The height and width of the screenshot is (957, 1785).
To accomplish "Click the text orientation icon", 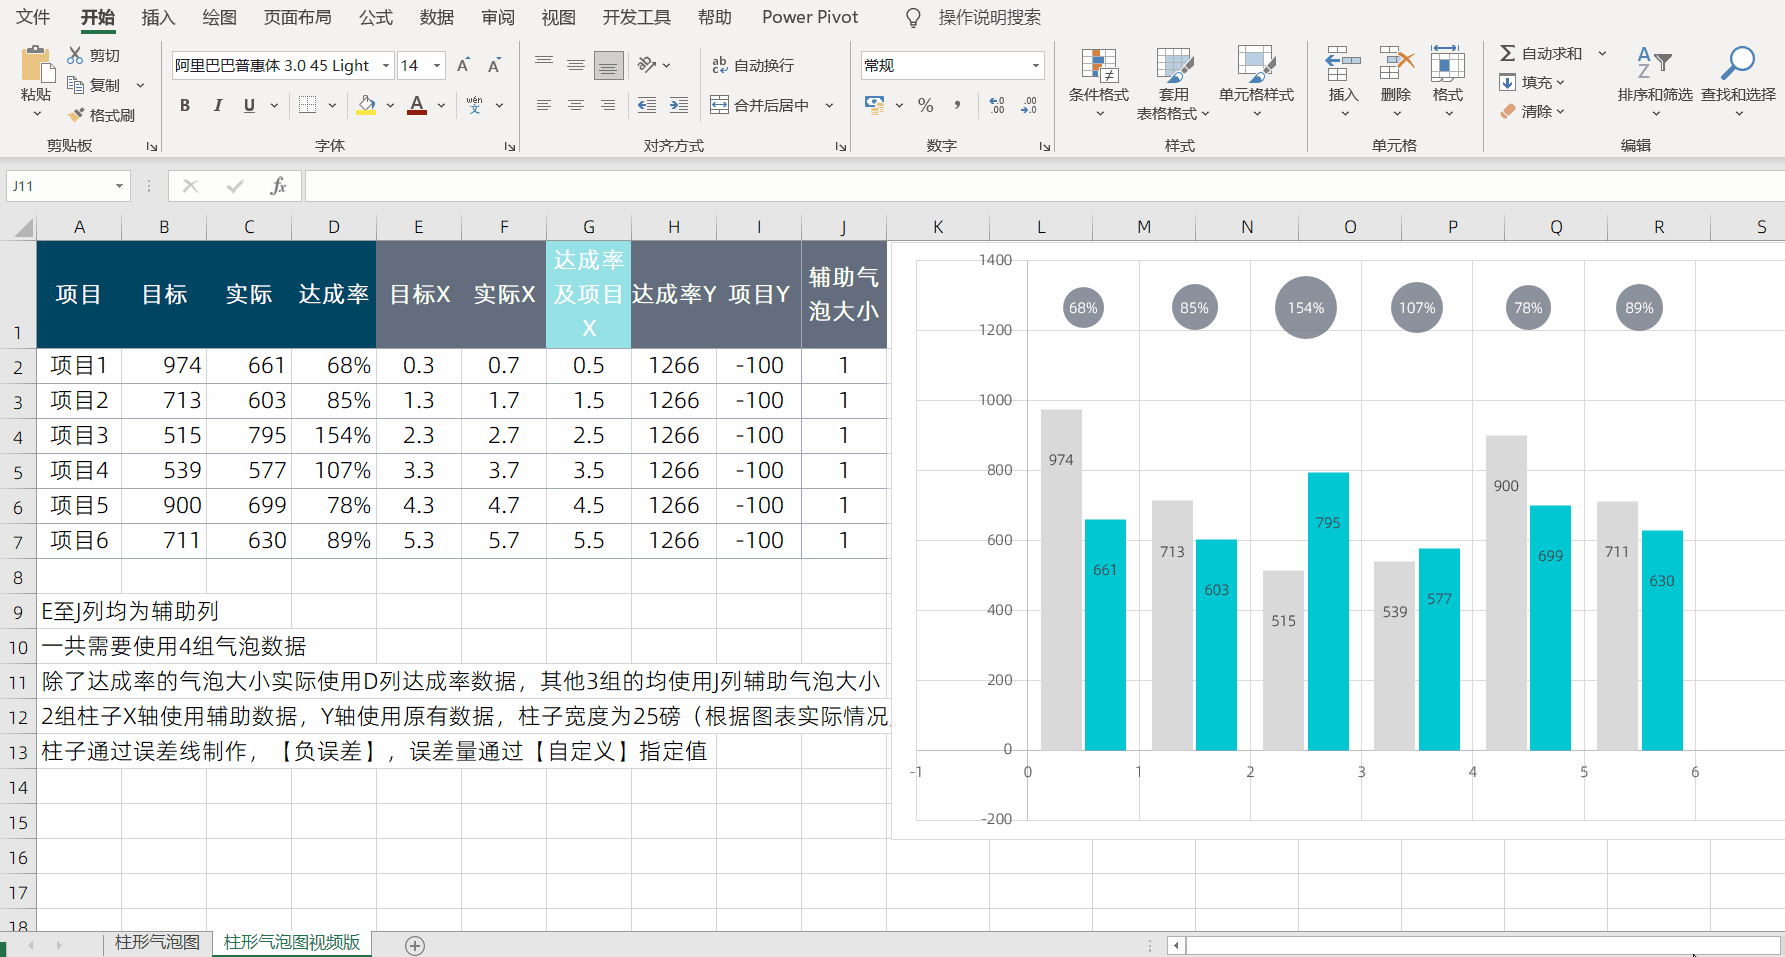I will point(647,65).
